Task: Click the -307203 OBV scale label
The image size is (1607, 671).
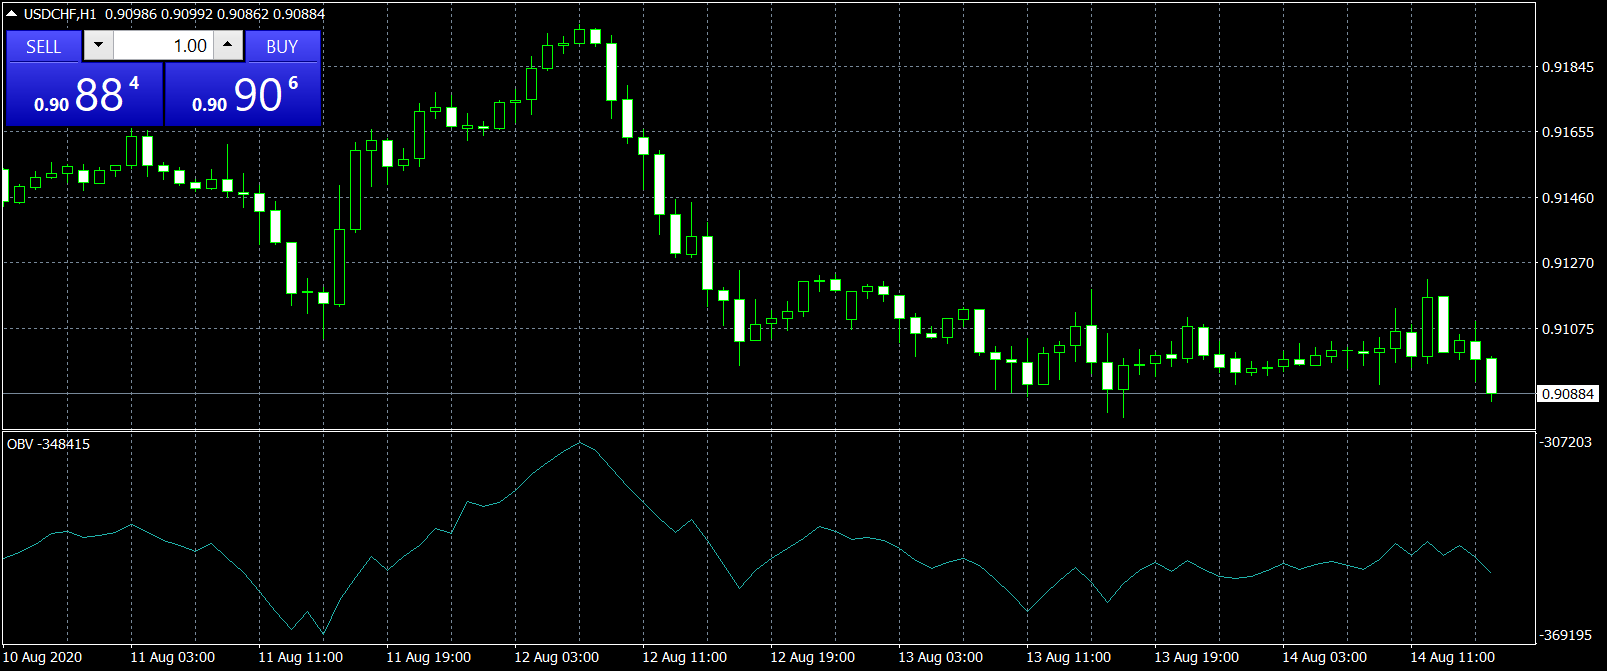Action: tap(1566, 442)
